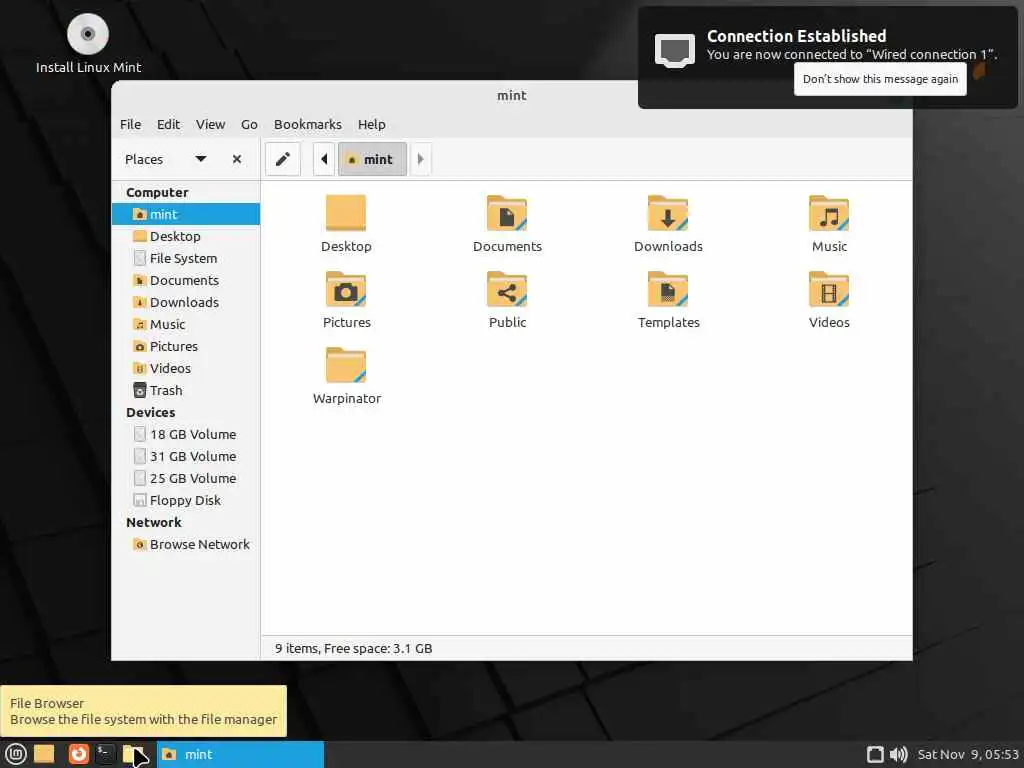Open the Edit menu
Viewport: 1024px width, 768px height.
[x=168, y=124]
